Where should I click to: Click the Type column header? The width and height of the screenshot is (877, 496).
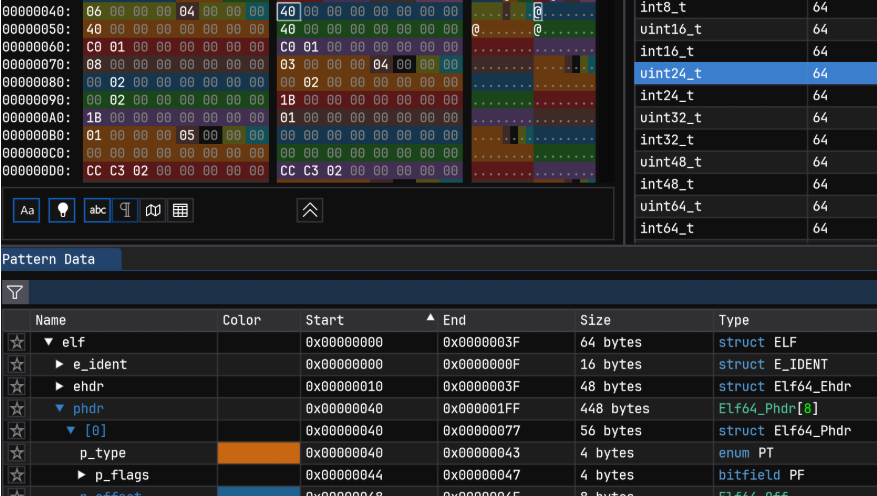pyautogui.click(x=734, y=320)
